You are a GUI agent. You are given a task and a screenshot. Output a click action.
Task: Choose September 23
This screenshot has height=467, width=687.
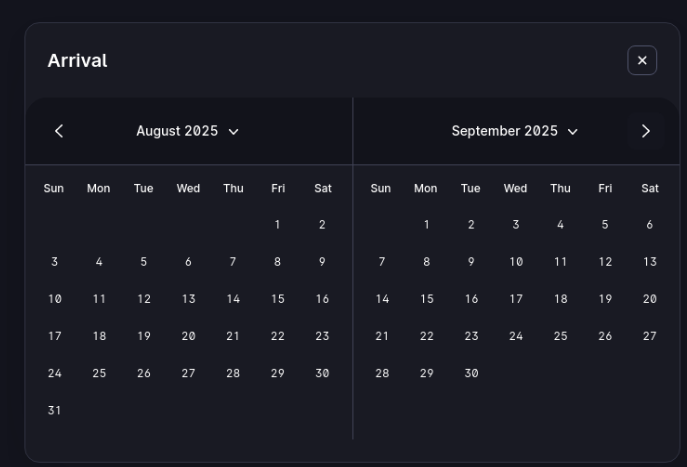point(471,336)
